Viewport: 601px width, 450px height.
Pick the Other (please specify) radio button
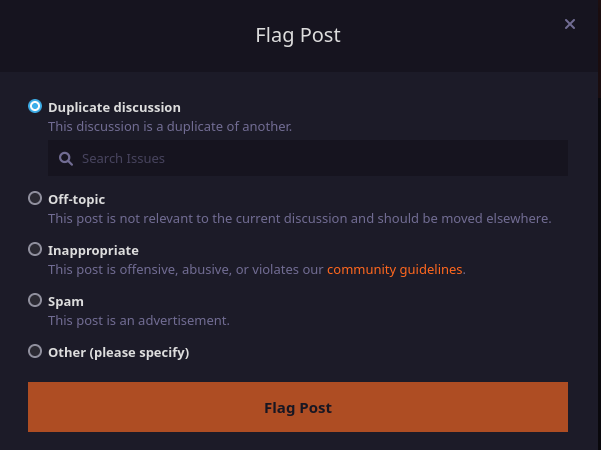pos(36,351)
